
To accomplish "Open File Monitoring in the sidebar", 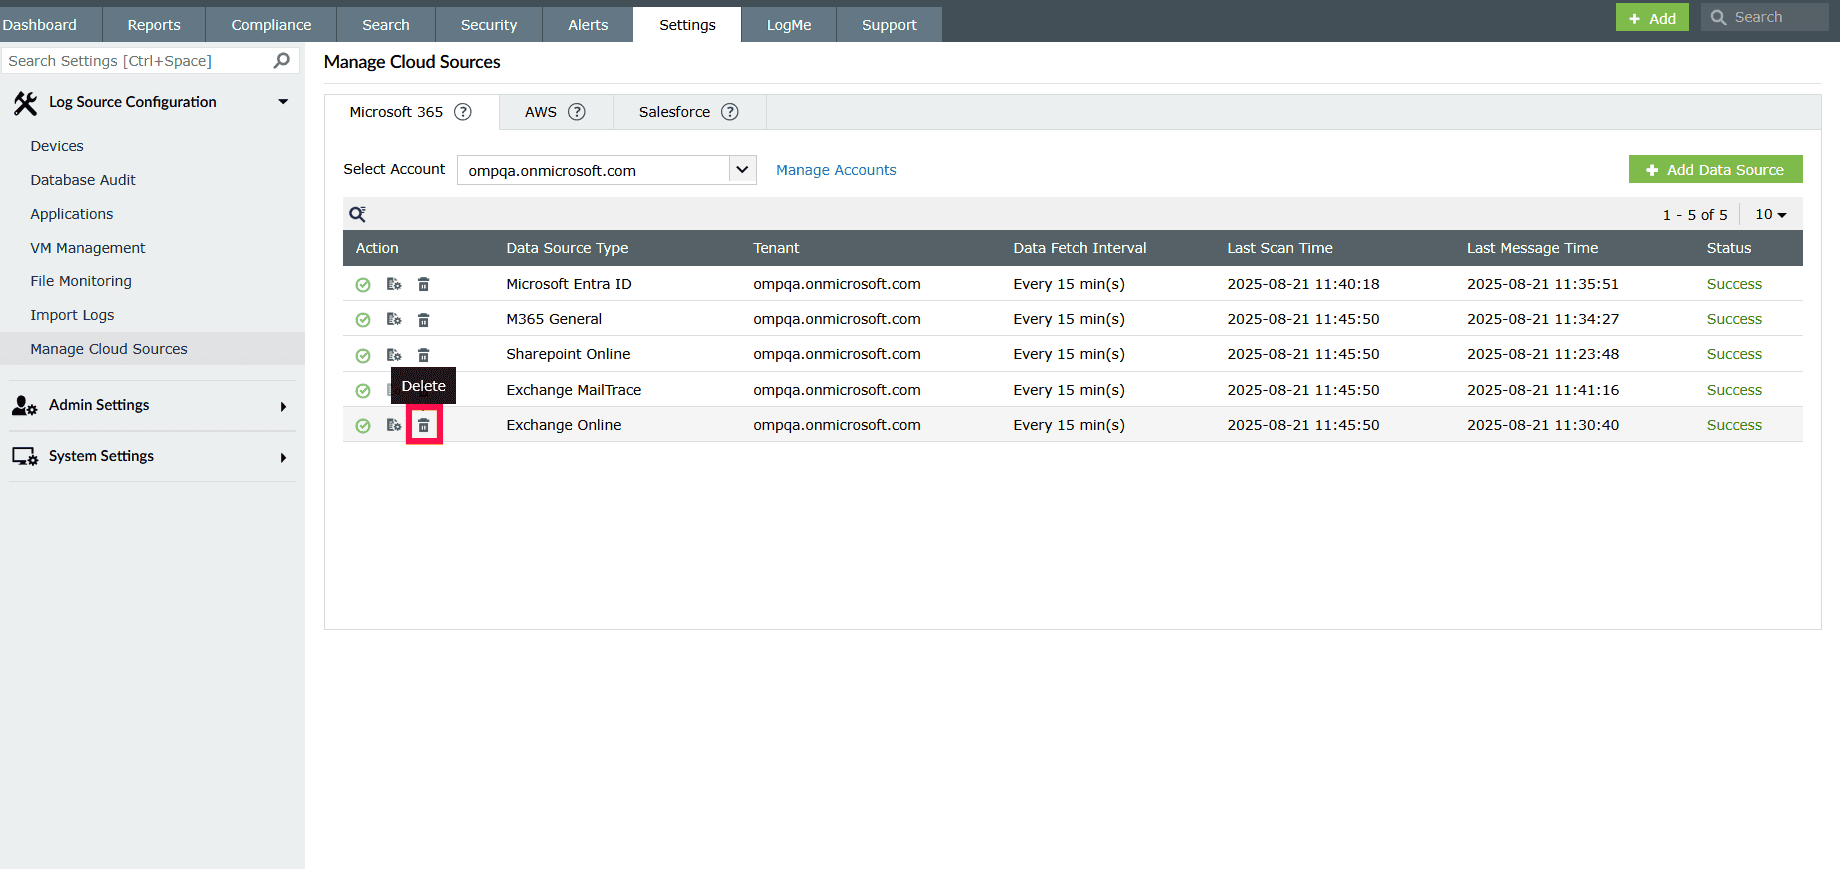I will pyautogui.click(x=81, y=281).
